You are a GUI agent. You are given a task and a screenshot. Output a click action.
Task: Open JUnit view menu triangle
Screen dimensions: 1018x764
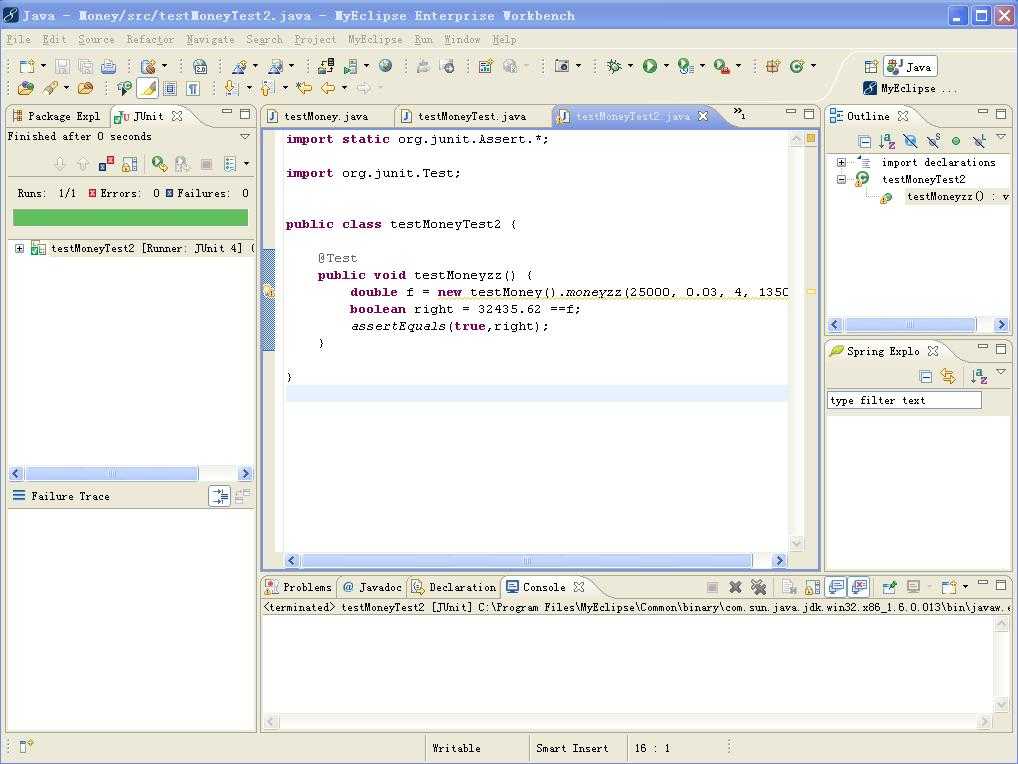[245, 136]
